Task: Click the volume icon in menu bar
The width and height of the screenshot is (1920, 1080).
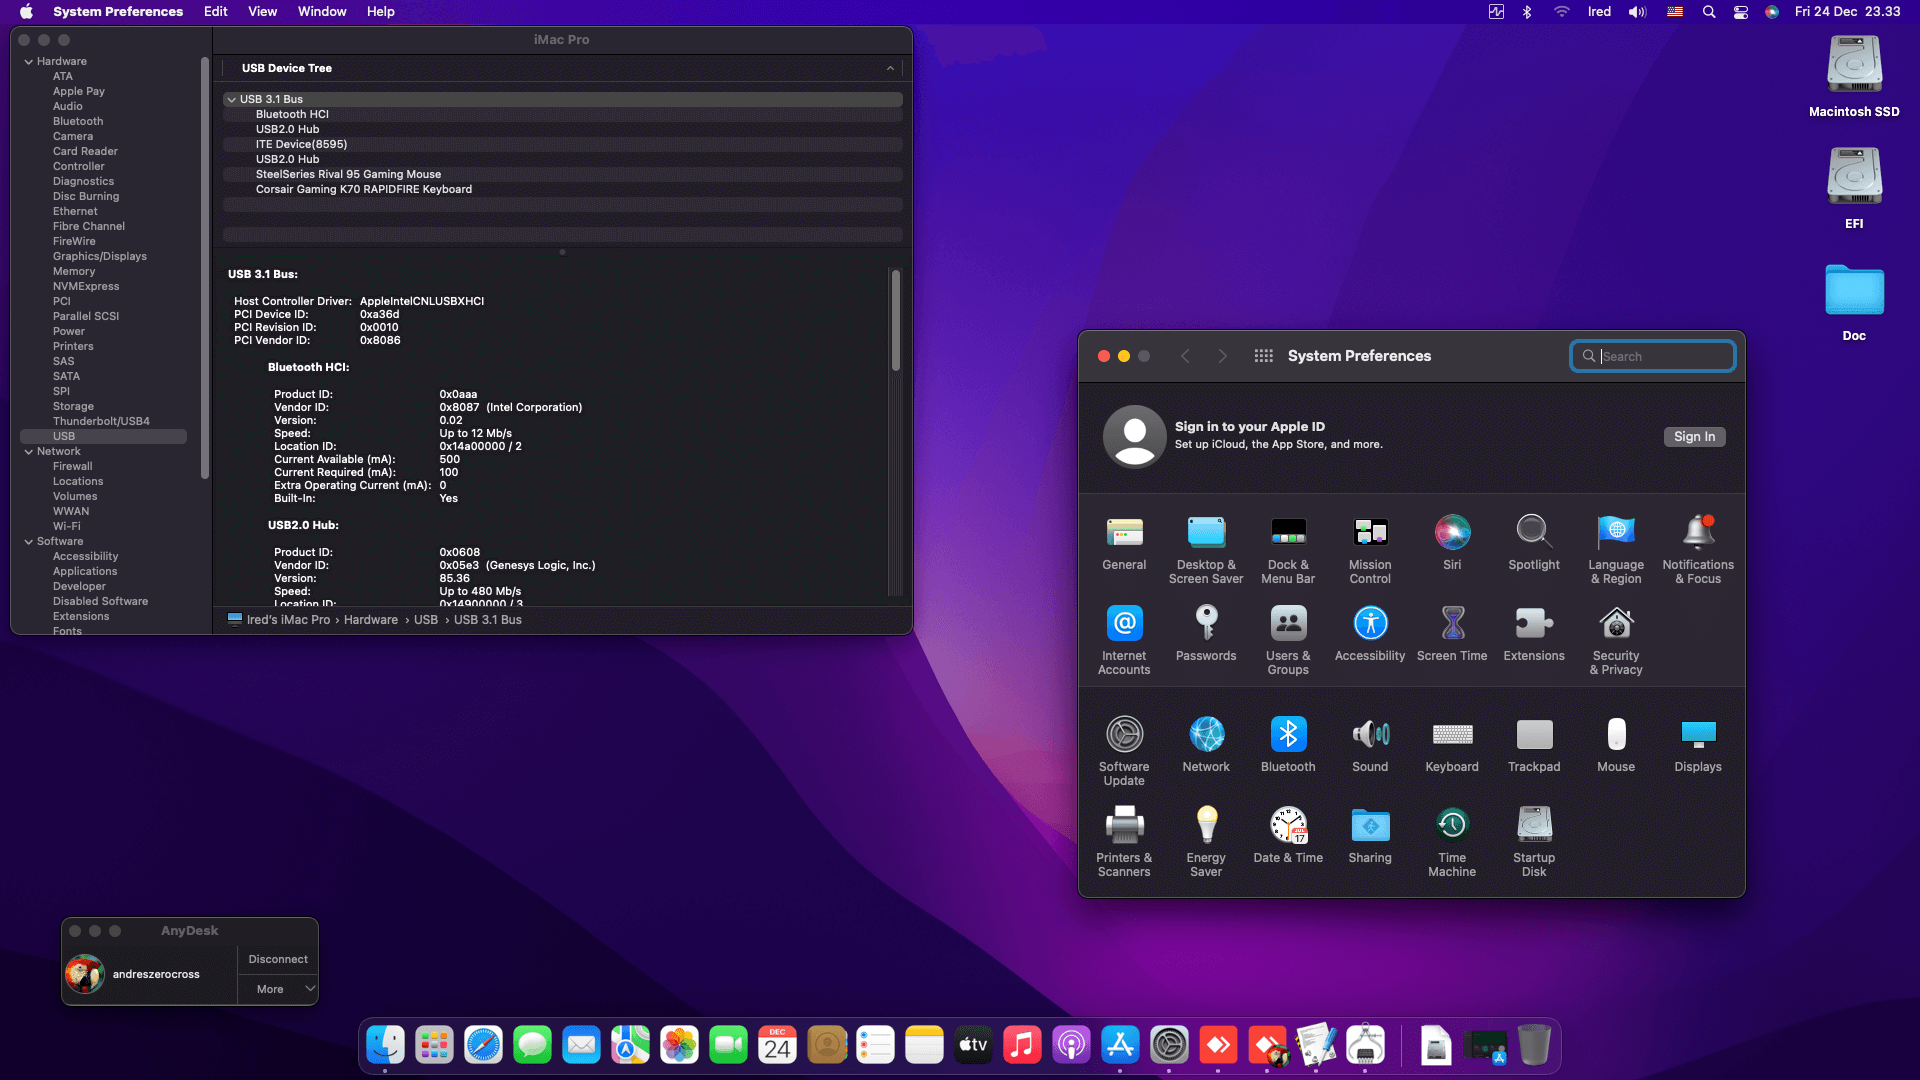Action: tap(1637, 12)
